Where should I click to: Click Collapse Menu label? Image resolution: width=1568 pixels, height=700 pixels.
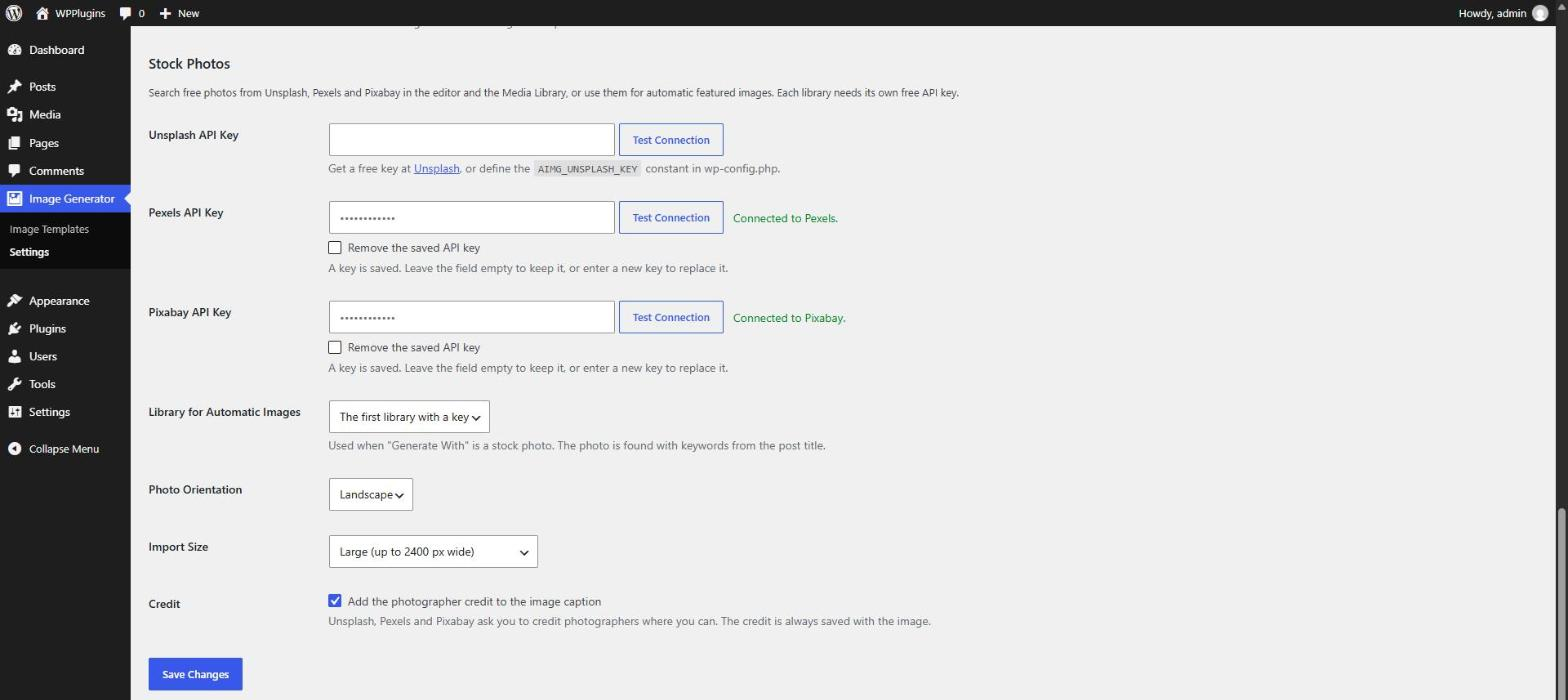coord(64,449)
